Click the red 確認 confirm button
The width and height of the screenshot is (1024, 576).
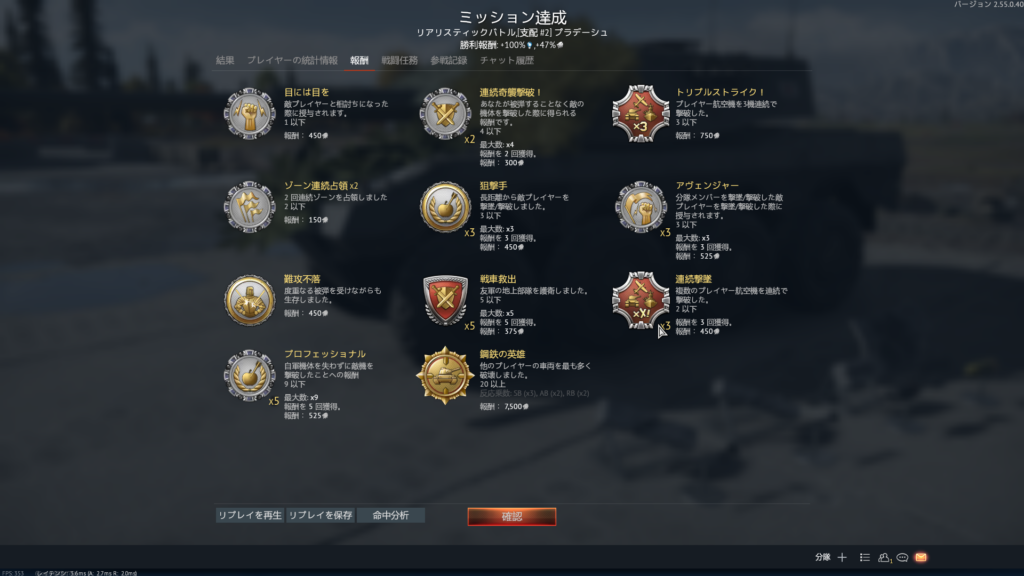coord(511,517)
